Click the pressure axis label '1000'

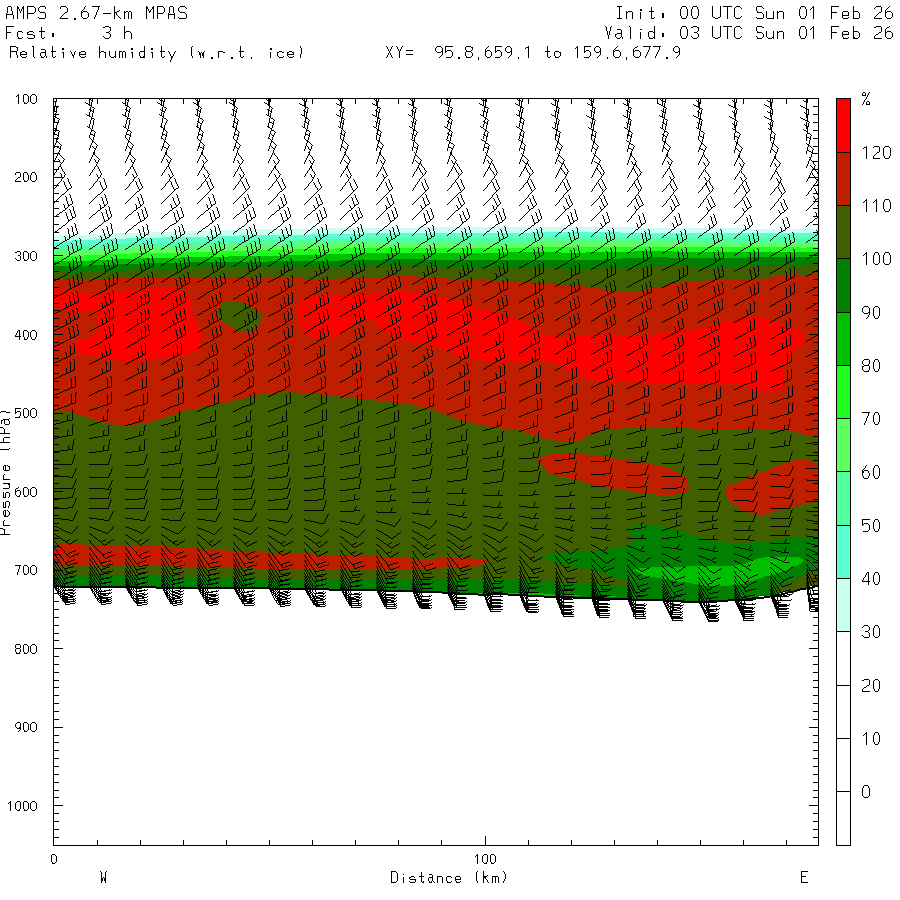pos(23,806)
